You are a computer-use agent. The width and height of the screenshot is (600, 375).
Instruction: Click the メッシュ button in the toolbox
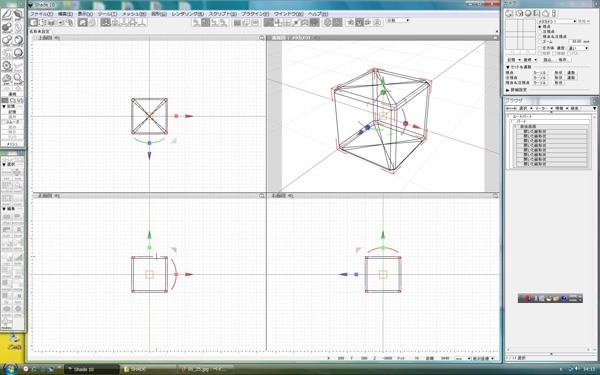click(13, 144)
